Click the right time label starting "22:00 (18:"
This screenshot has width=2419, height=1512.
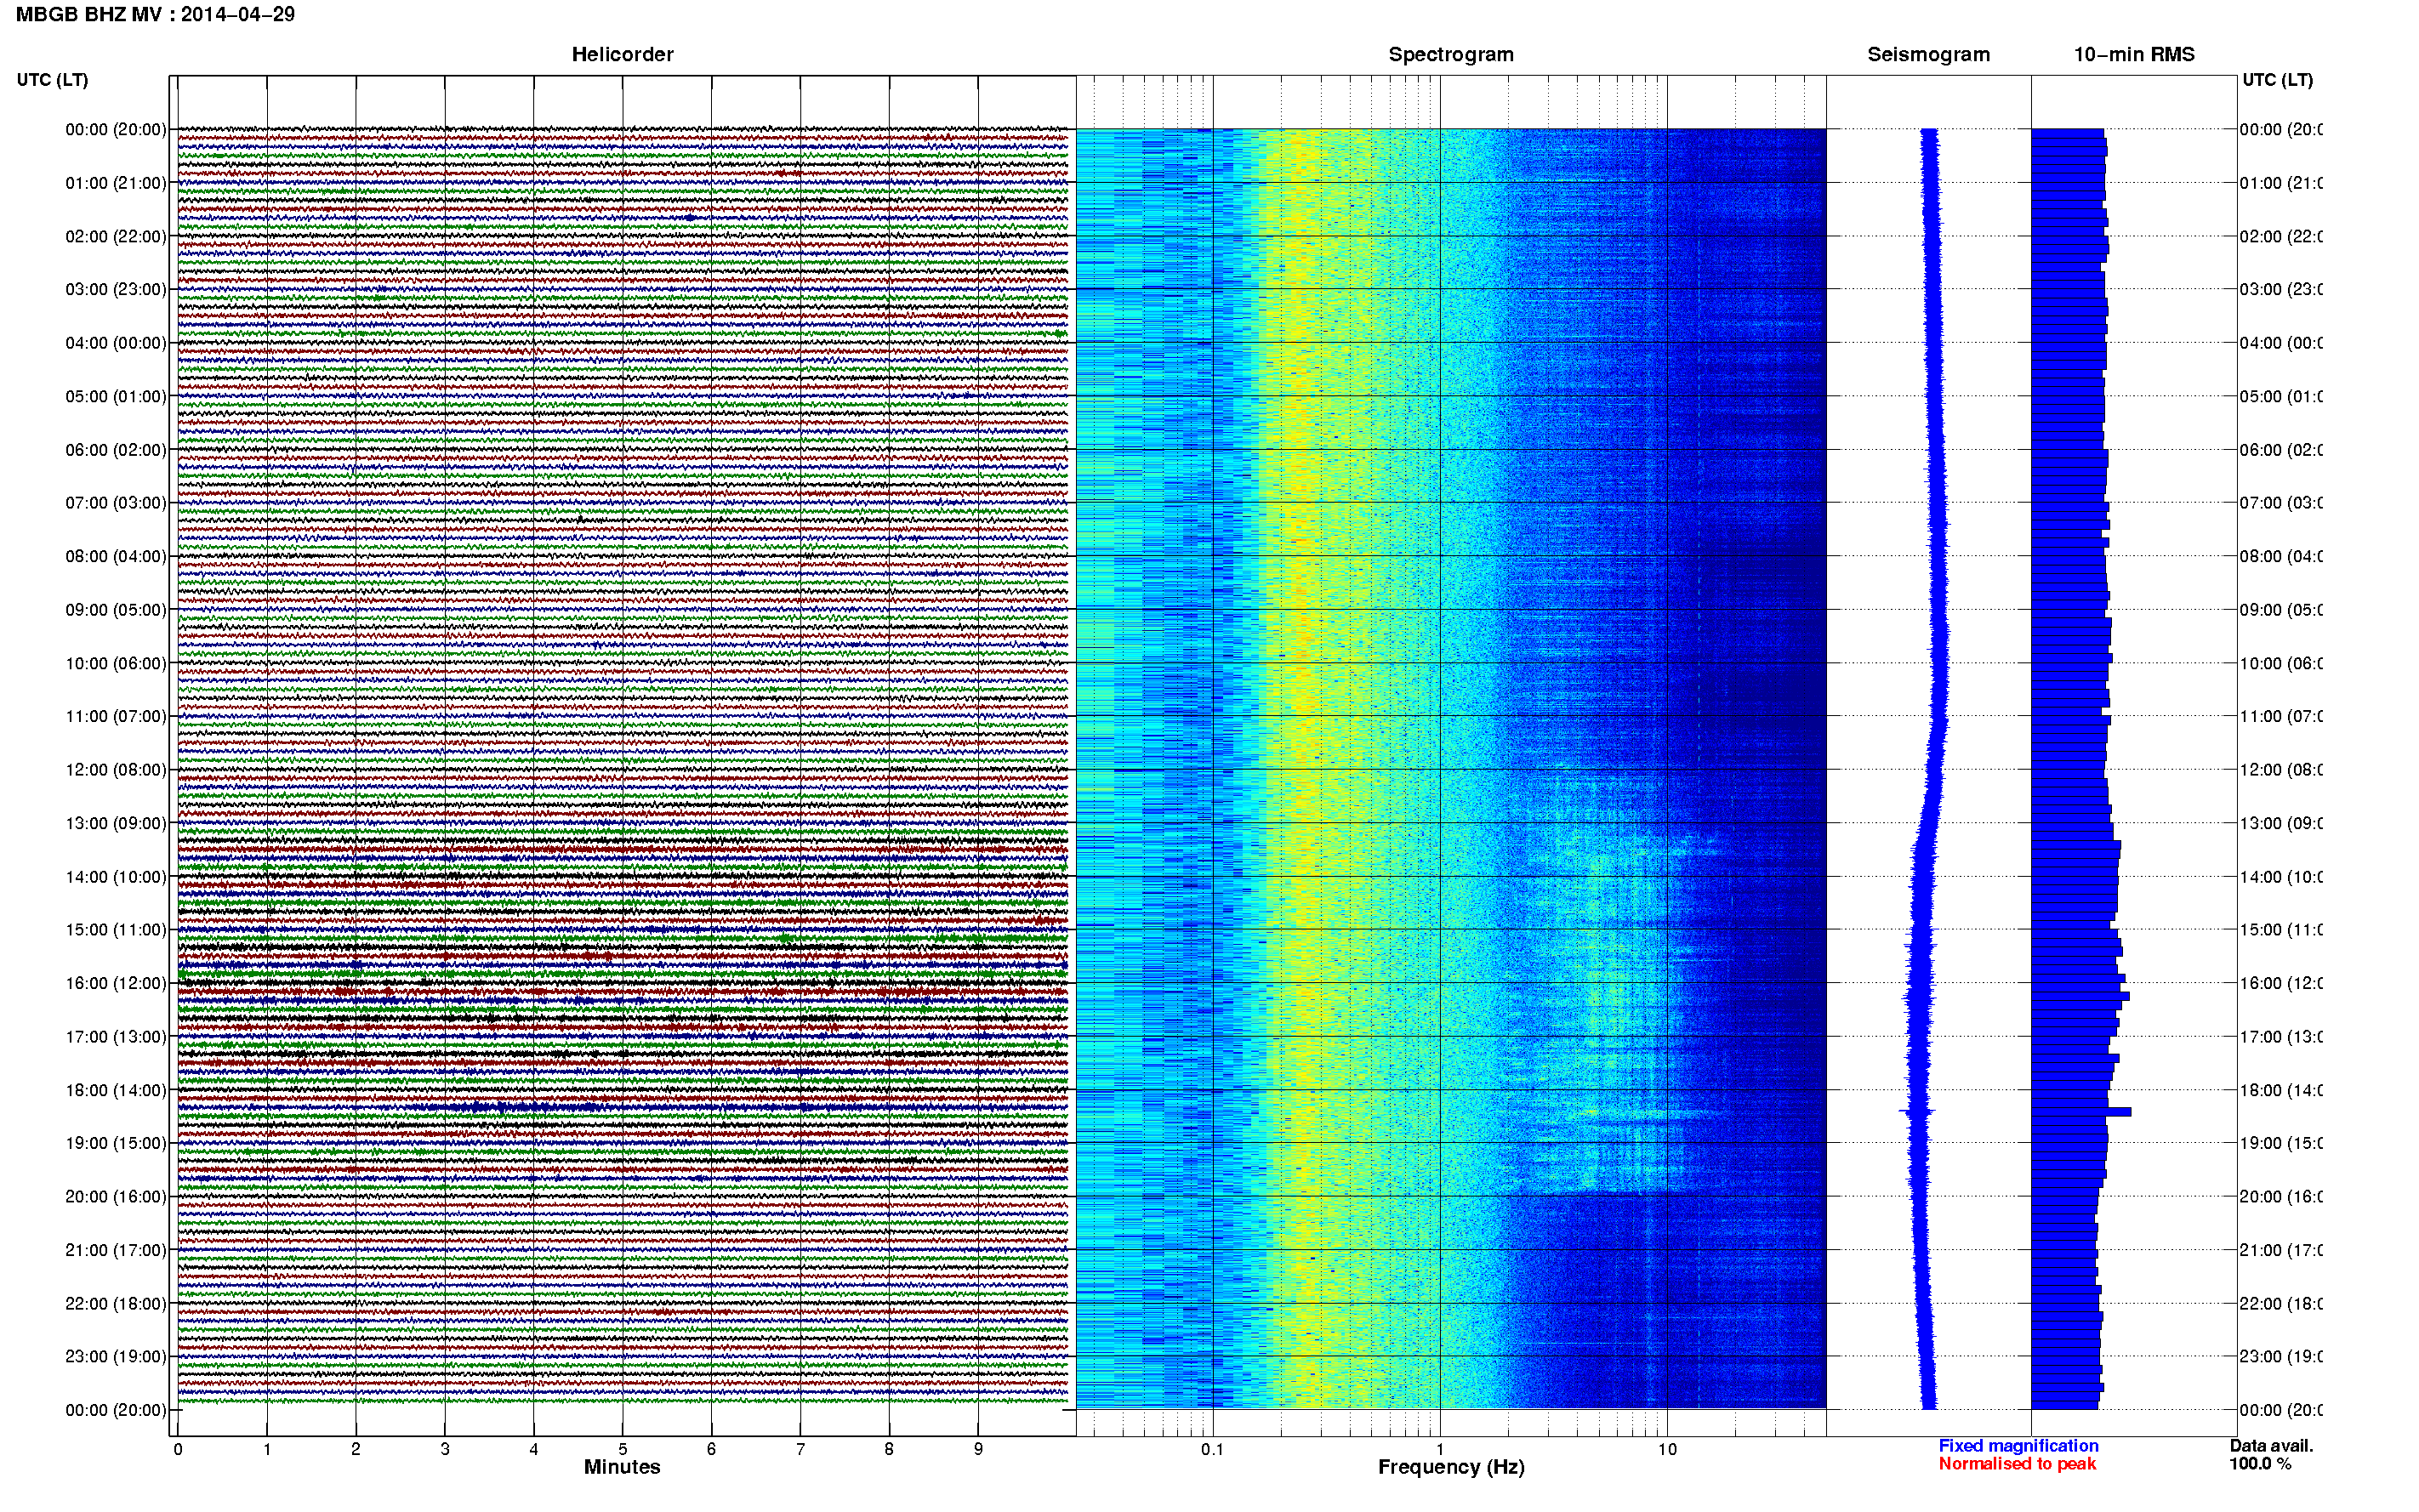click(x=2281, y=1304)
